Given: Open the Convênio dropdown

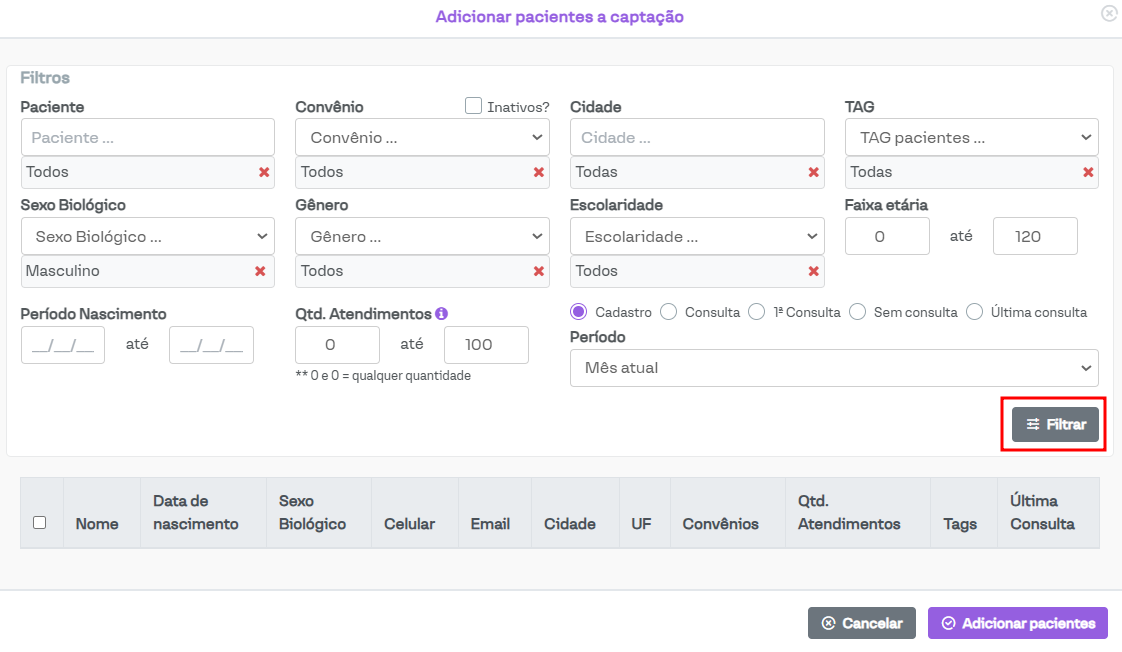Looking at the screenshot, I should pyautogui.click(x=422, y=138).
